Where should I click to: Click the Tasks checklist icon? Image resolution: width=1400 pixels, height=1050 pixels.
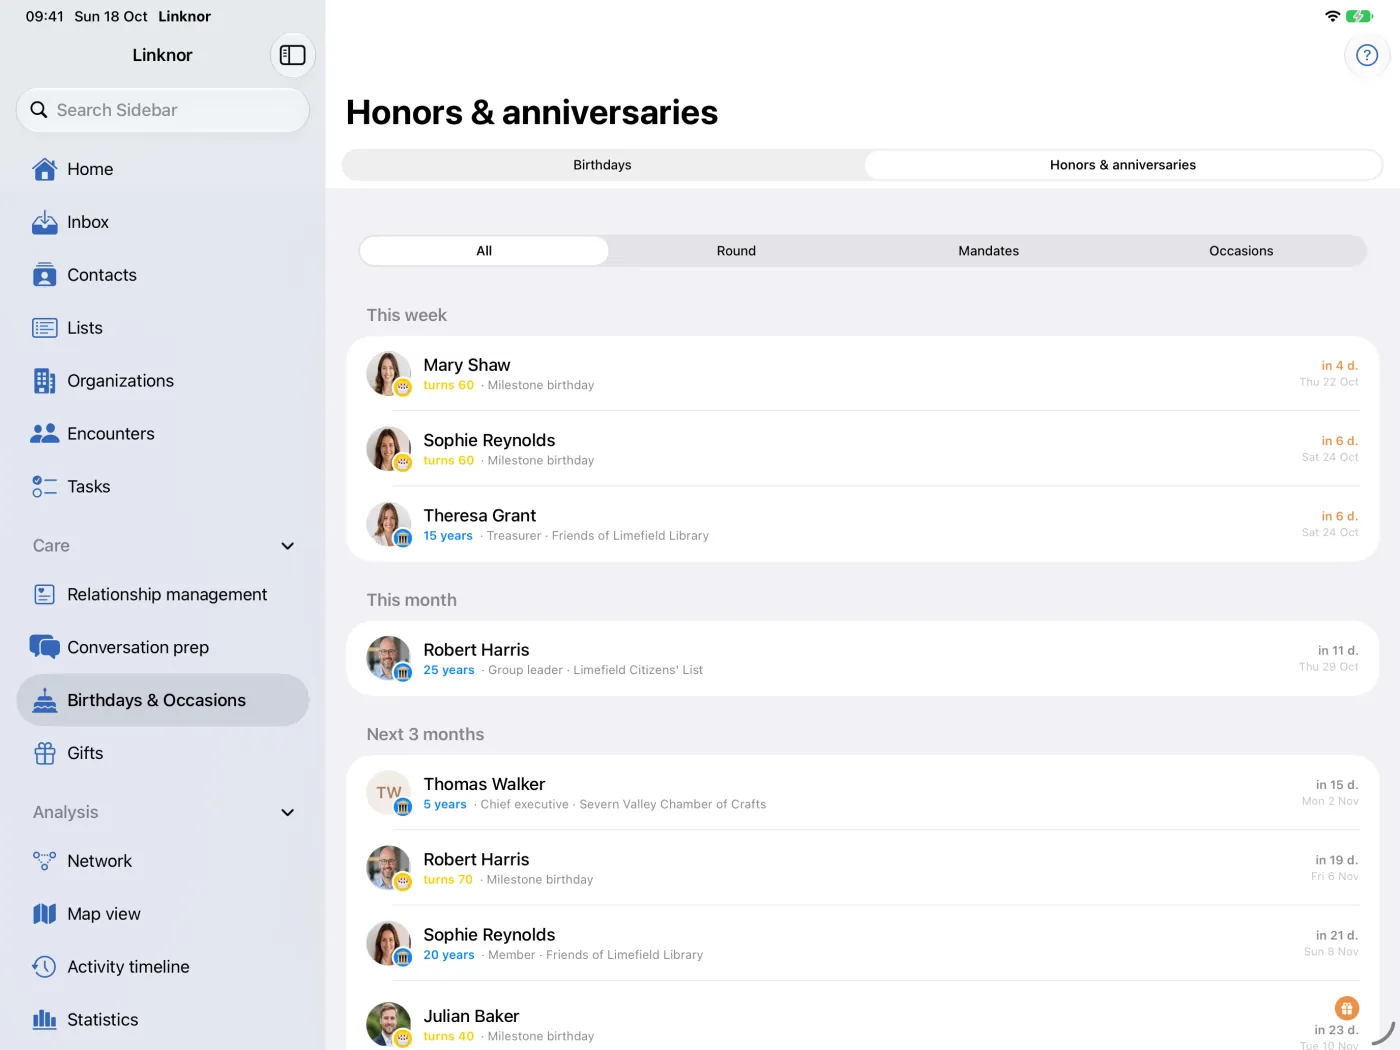[x=45, y=487]
